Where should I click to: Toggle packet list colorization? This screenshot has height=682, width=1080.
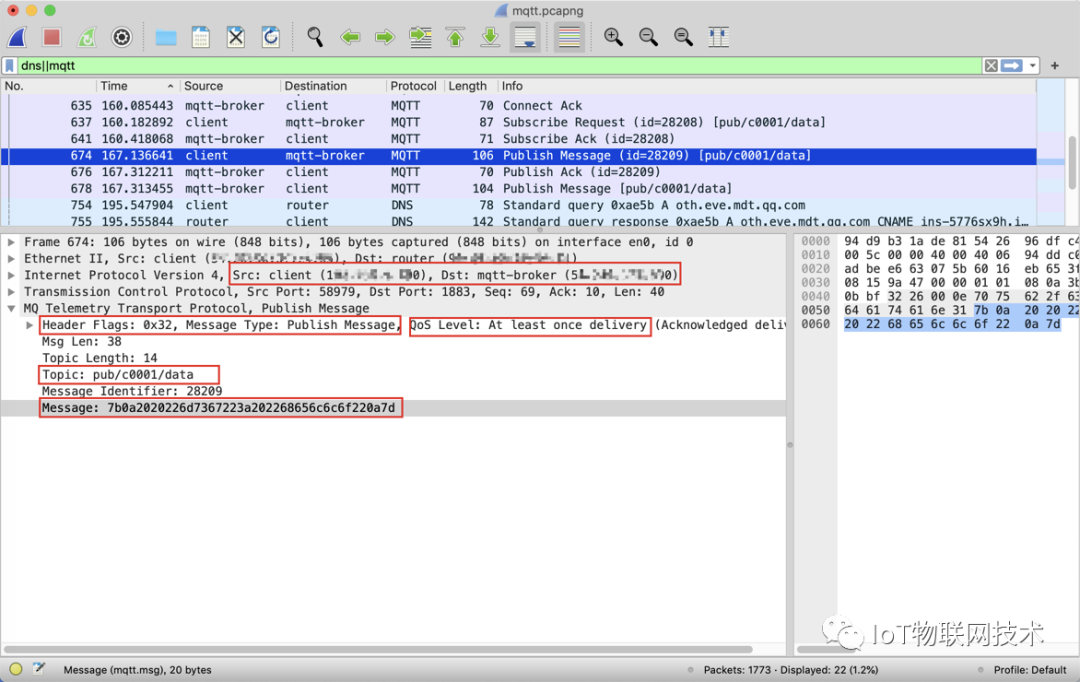(568, 37)
